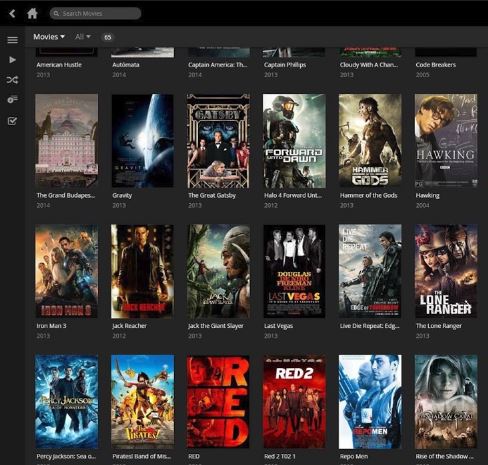Screen dimensions: 488x465
Task: Open the Halo 4 Forward Unto Dawn poster
Action: point(294,141)
